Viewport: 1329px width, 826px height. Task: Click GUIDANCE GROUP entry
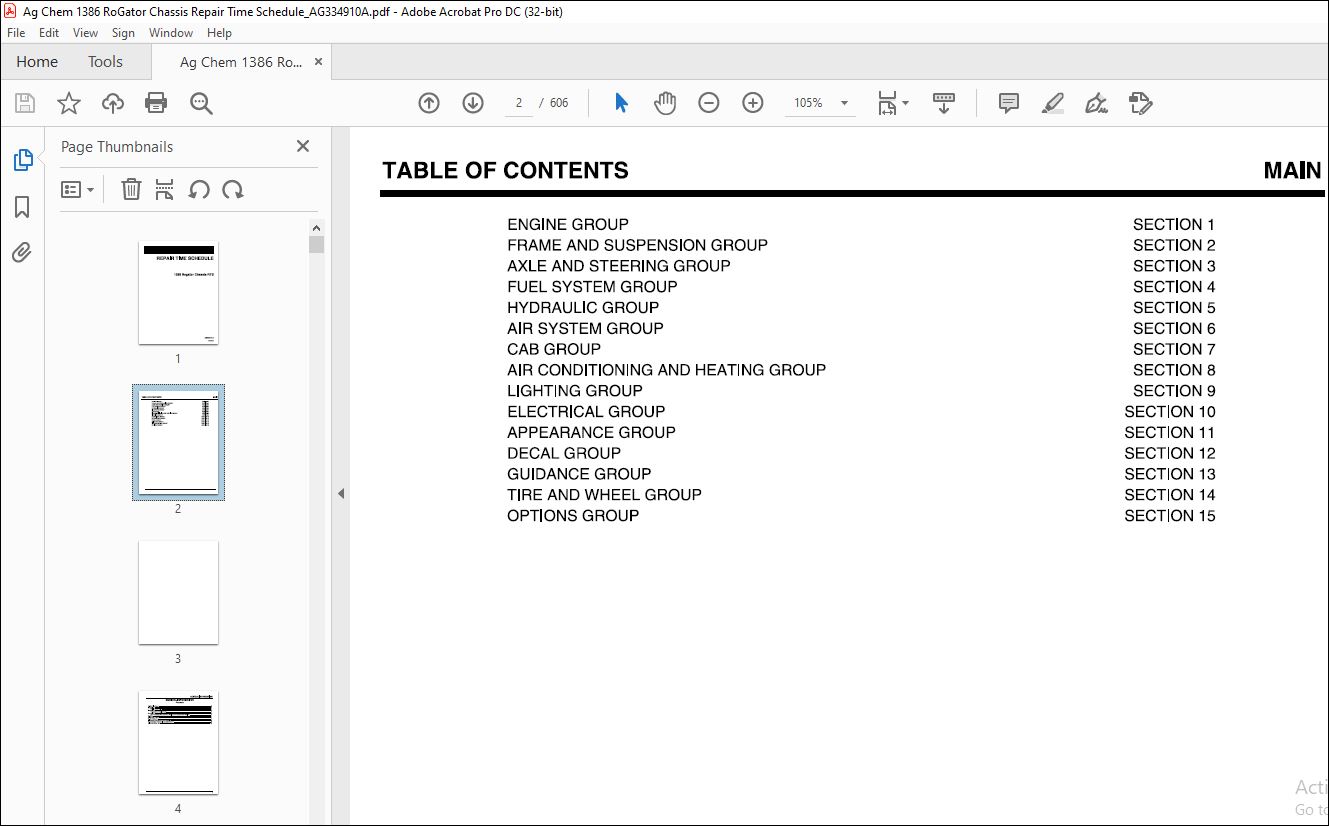pyautogui.click(x=579, y=474)
